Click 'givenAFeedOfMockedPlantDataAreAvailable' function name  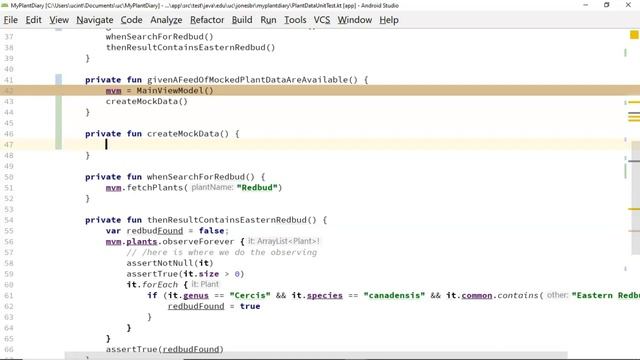pyautogui.click(x=247, y=80)
